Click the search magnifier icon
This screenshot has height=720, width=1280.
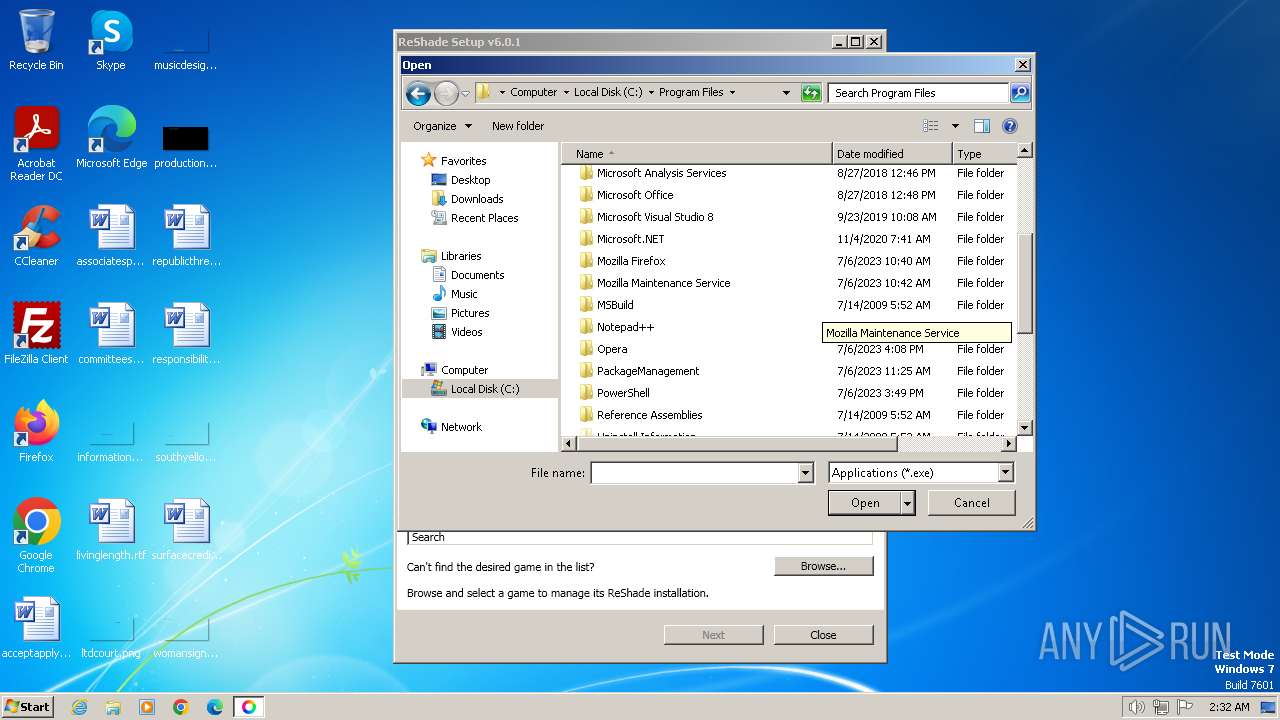click(1019, 93)
